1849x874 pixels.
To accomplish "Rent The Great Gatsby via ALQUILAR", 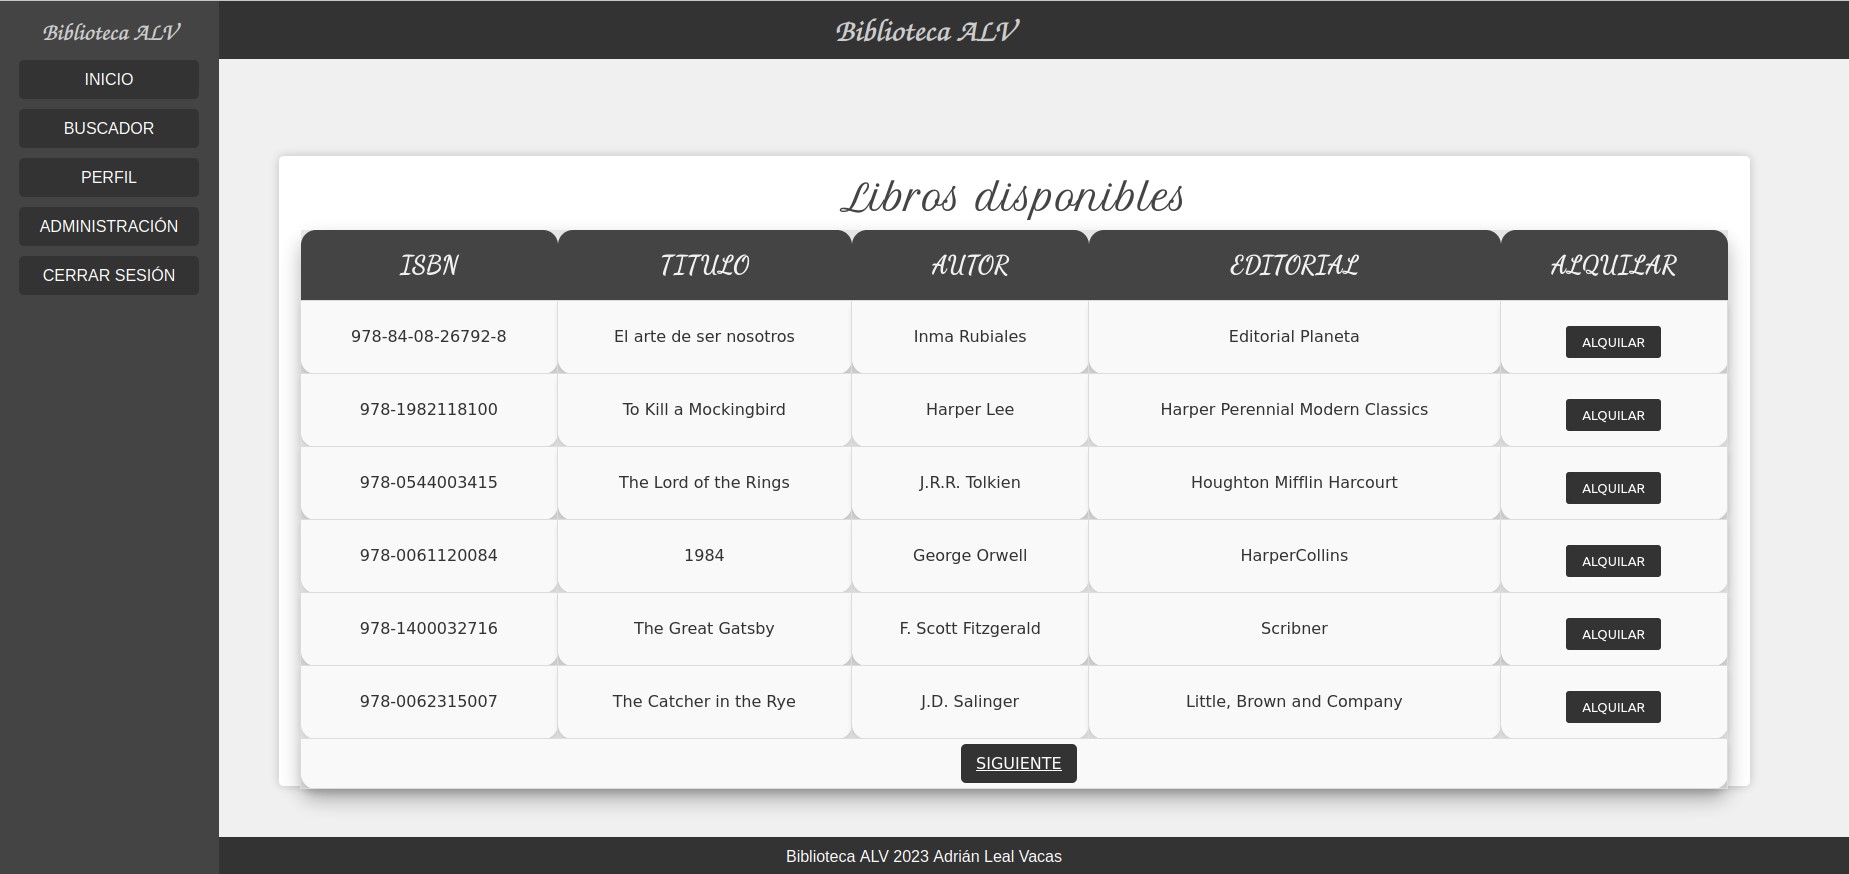I will 1613,634.
